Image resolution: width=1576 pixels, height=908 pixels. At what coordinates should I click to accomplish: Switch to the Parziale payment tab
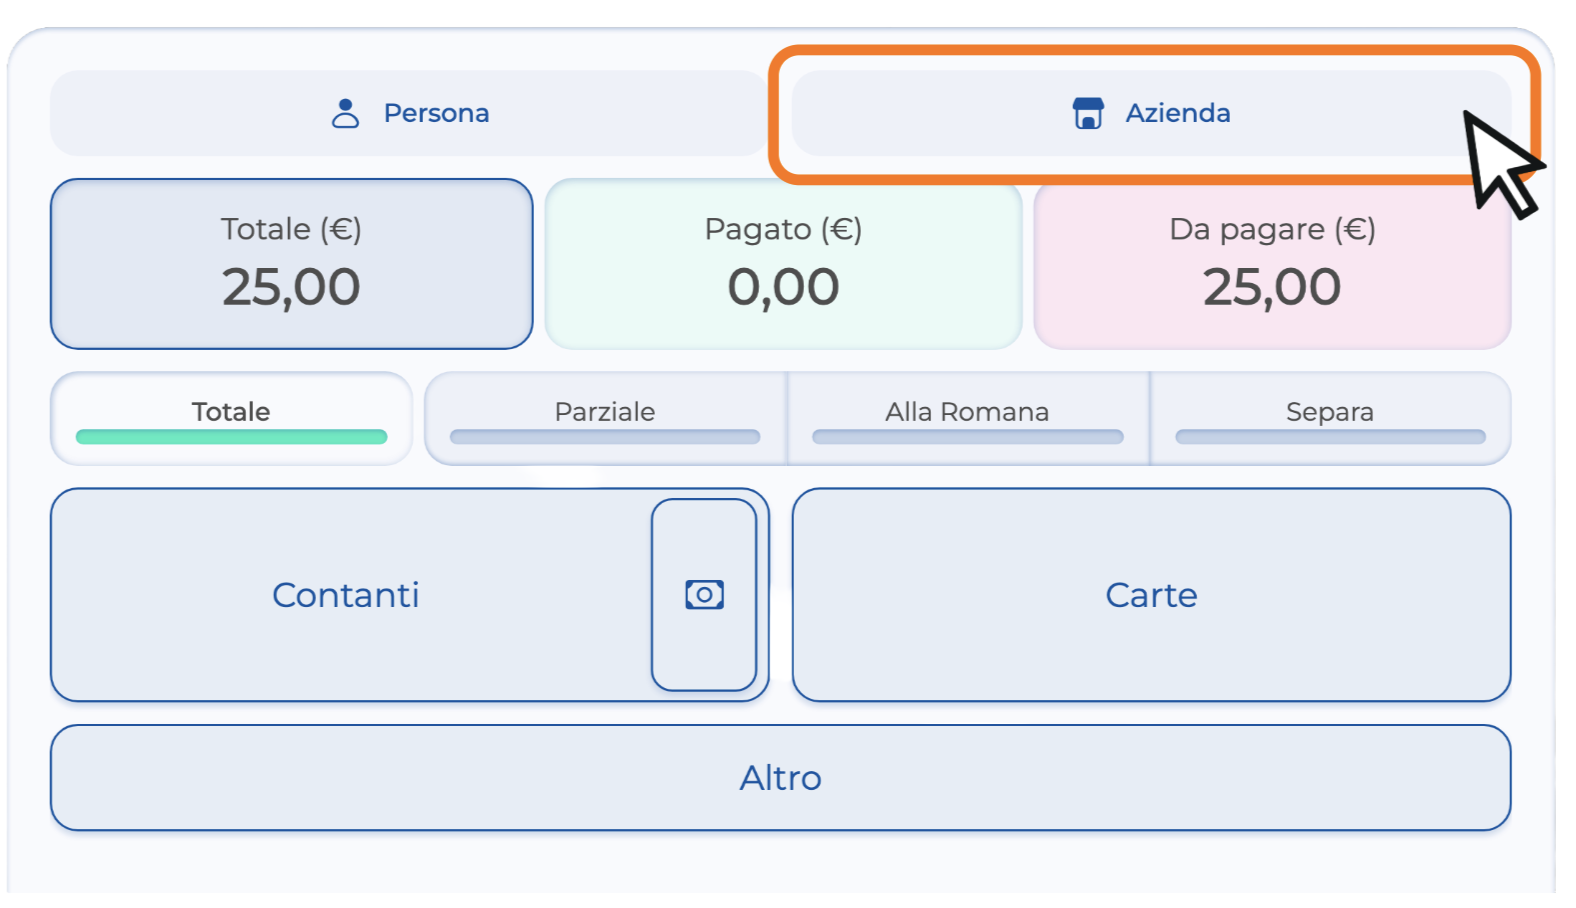click(605, 411)
